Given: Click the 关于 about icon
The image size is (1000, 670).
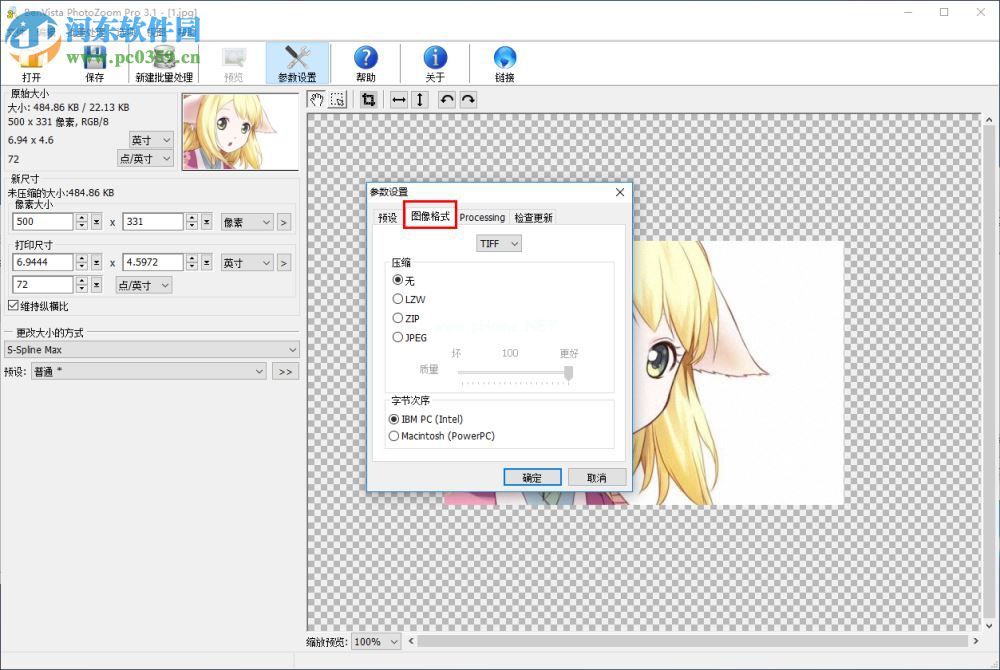Looking at the screenshot, I should [x=435, y=60].
